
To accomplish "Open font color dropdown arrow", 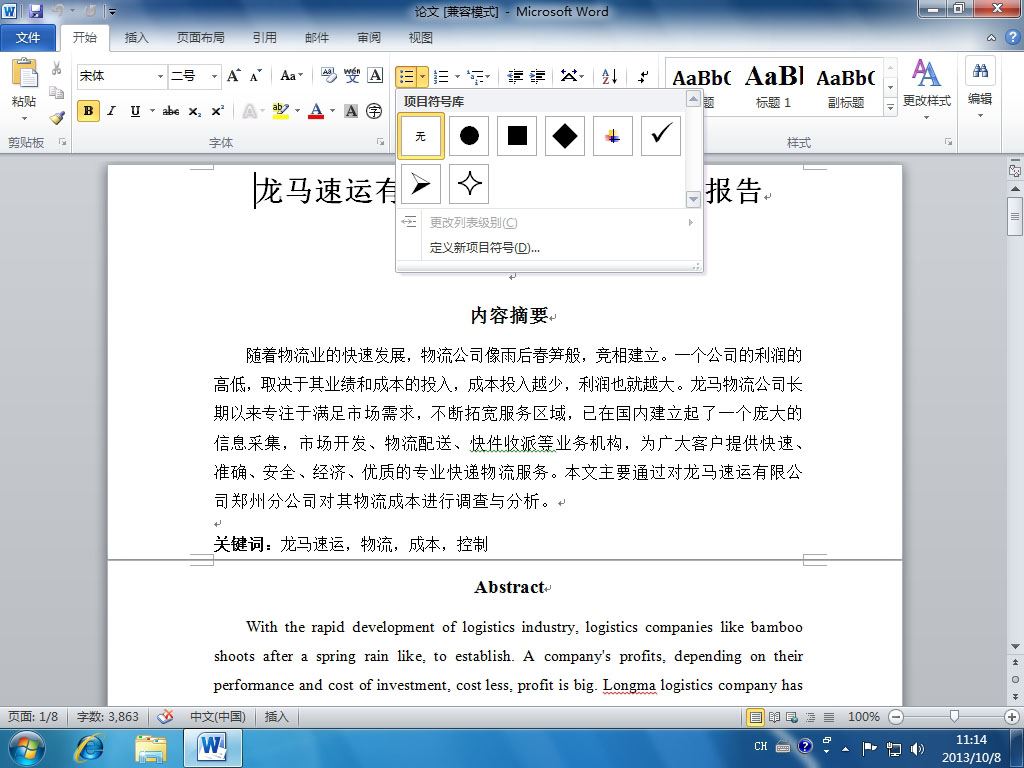I will pyautogui.click(x=332, y=111).
